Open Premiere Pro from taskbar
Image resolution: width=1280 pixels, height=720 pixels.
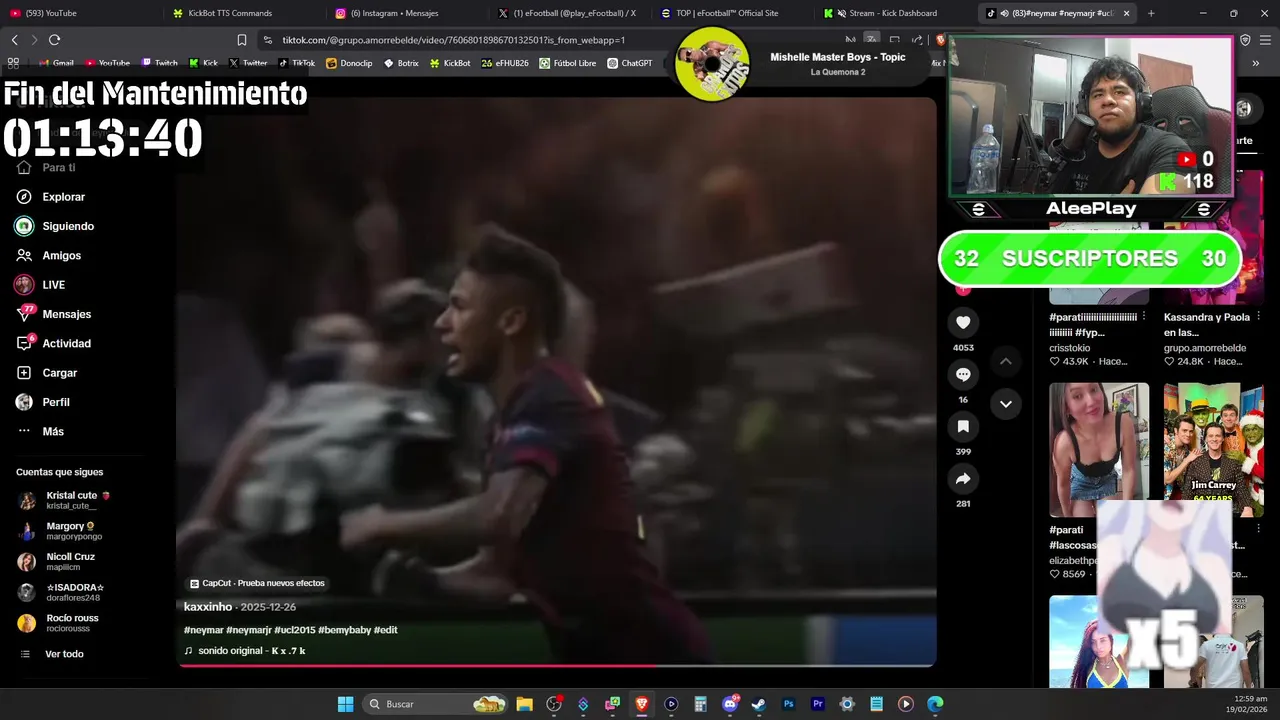coord(818,704)
